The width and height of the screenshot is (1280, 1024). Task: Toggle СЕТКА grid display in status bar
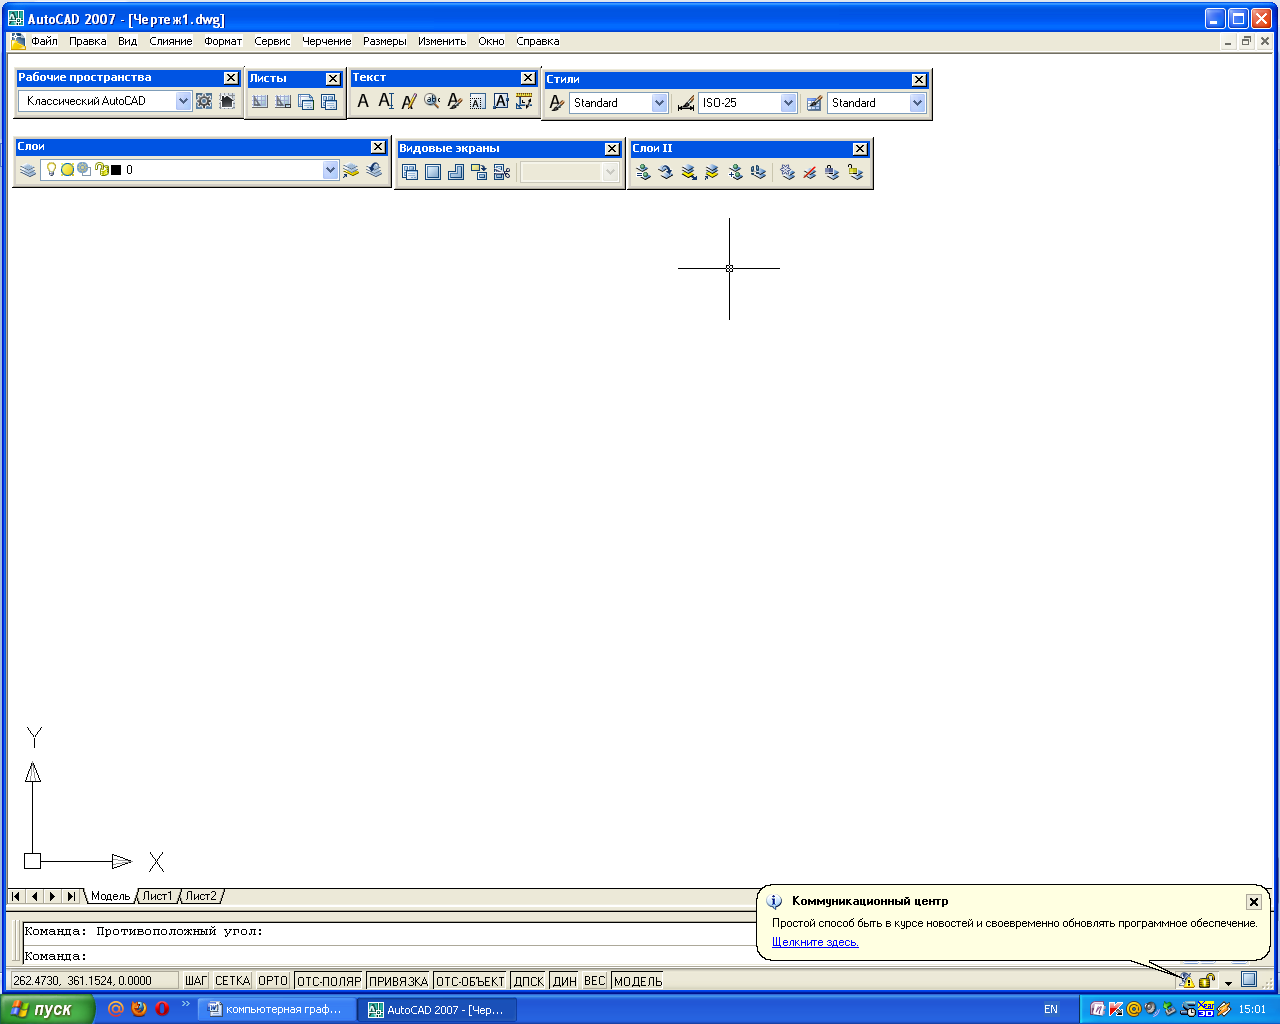click(232, 981)
